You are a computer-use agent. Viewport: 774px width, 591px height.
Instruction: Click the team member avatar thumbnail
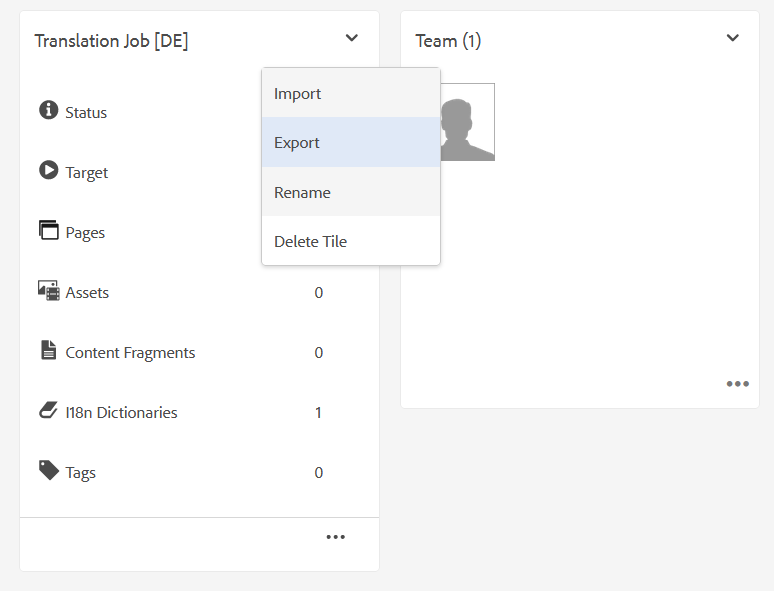(468, 122)
